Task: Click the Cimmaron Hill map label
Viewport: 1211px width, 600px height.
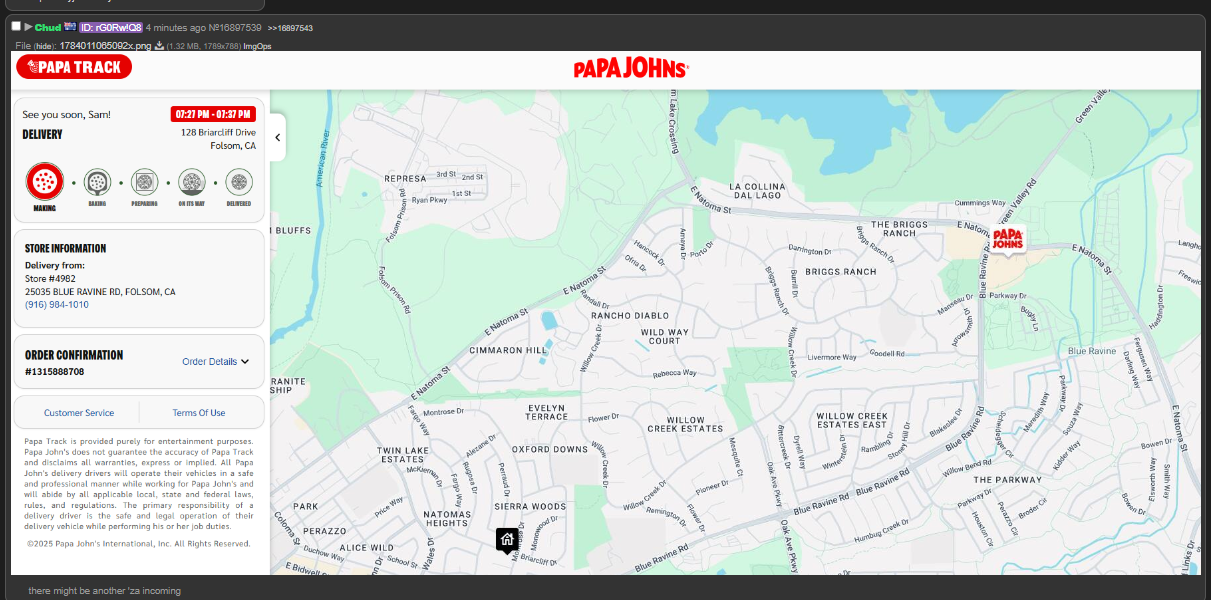Action: coord(509,351)
